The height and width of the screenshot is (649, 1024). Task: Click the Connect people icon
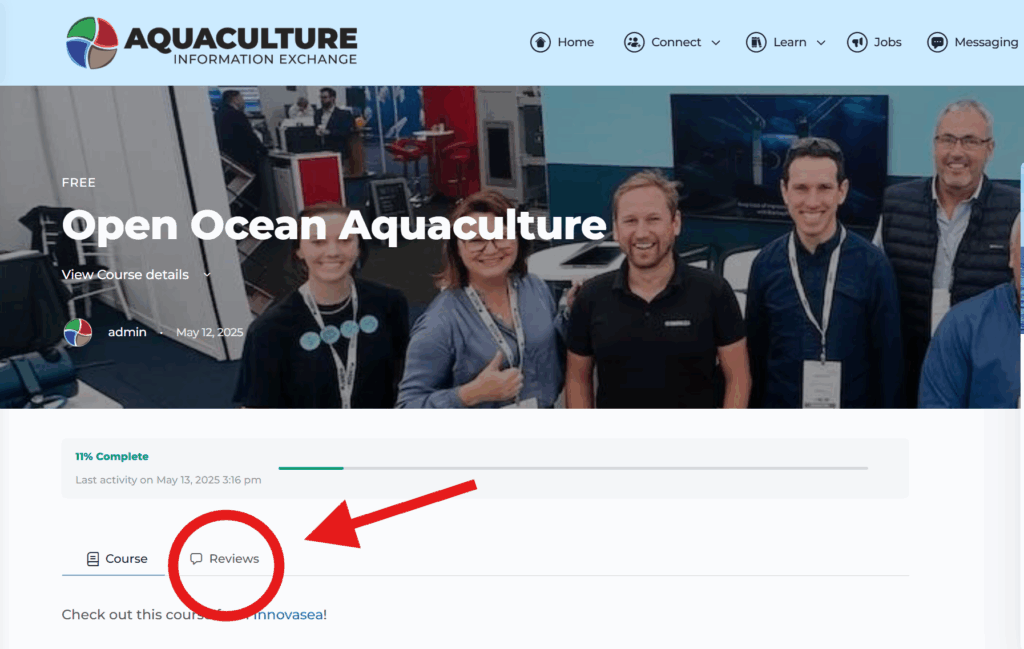pos(633,42)
